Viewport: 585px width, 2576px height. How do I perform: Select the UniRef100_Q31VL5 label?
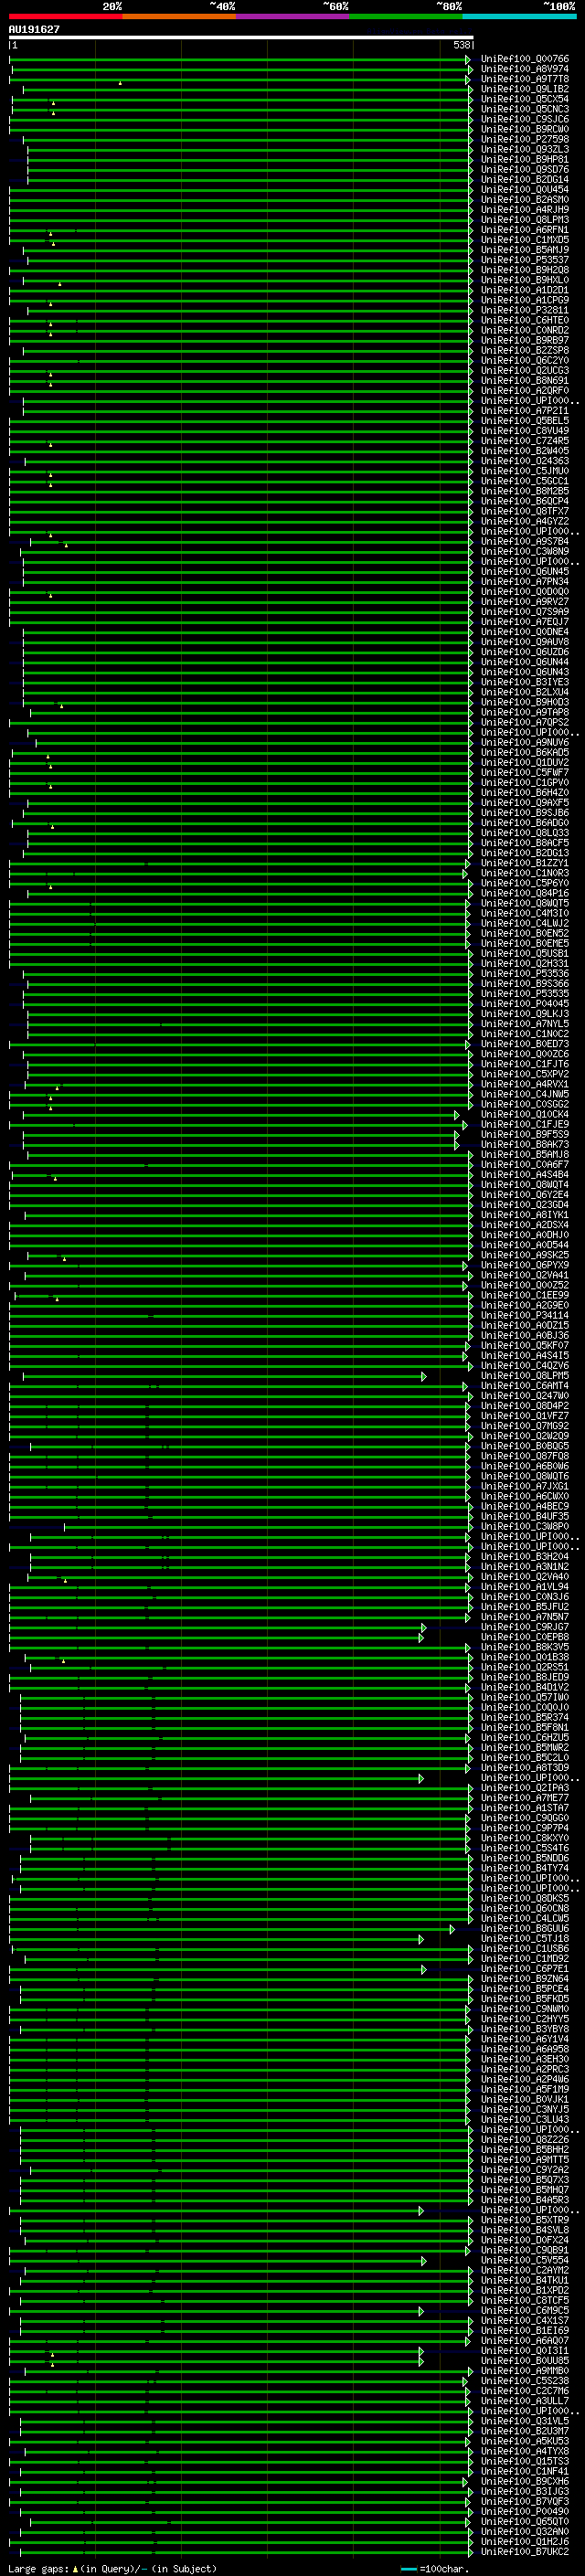coord(525,2421)
